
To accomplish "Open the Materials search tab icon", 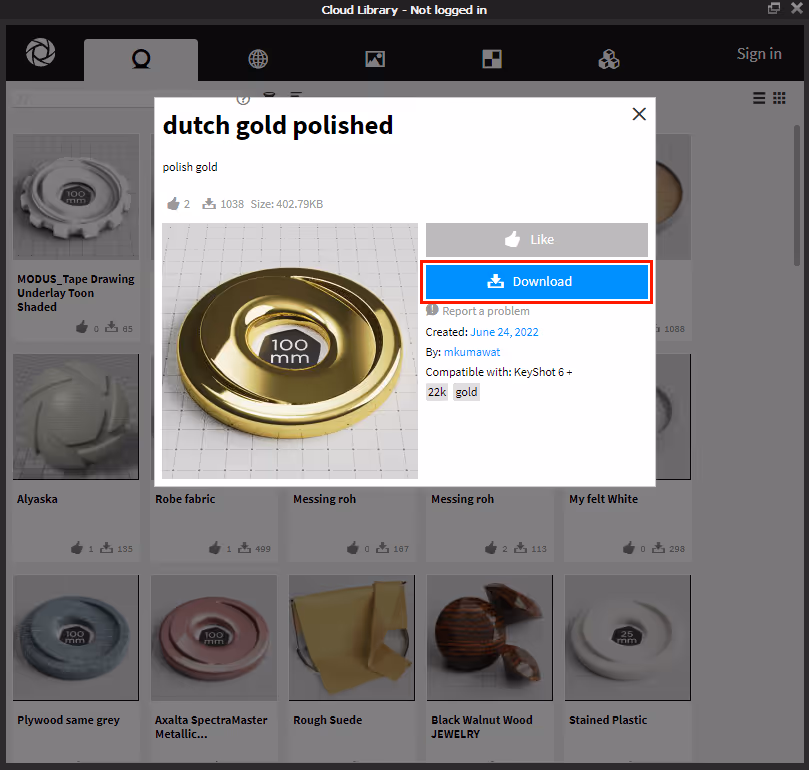I will tap(140, 59).
